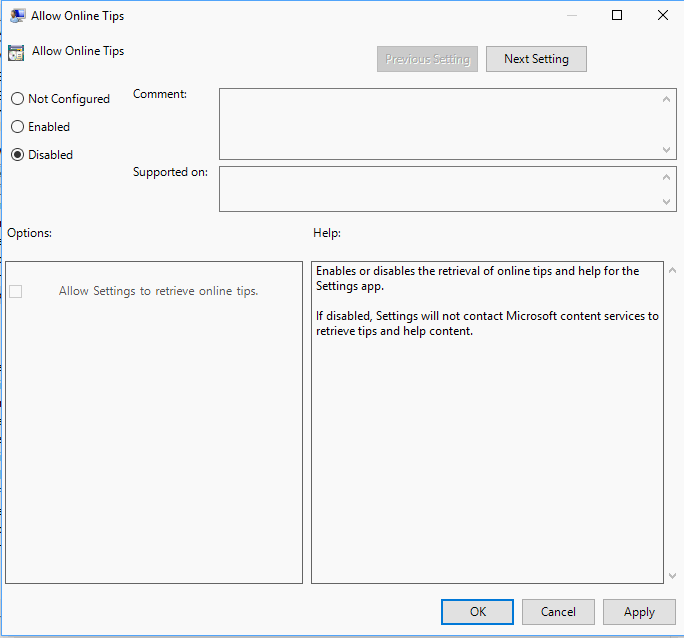Click the Supported on text field

[x=440, y=189]
